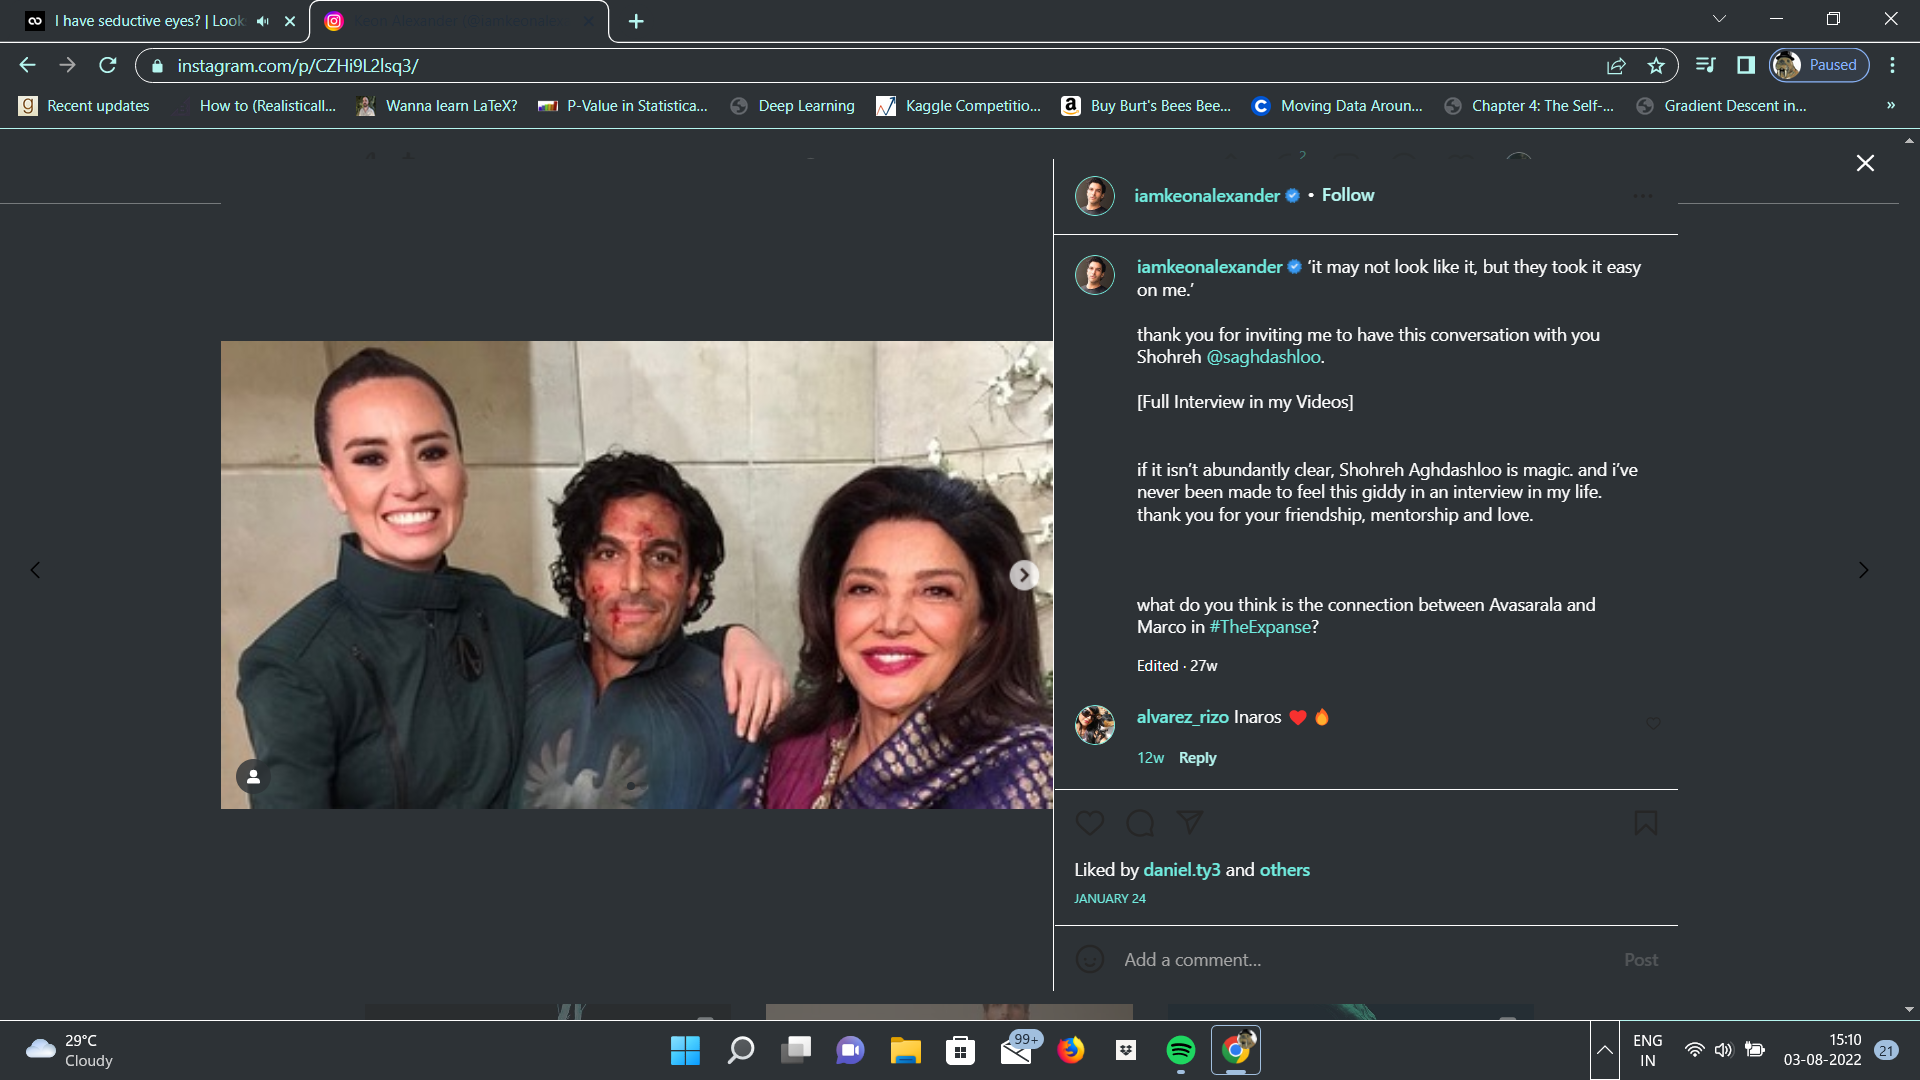Viewport: 1920px width, 1080px height.
Task: Navigate to next post arrow
Action: pyautogui.click(x=1863, y=570)
